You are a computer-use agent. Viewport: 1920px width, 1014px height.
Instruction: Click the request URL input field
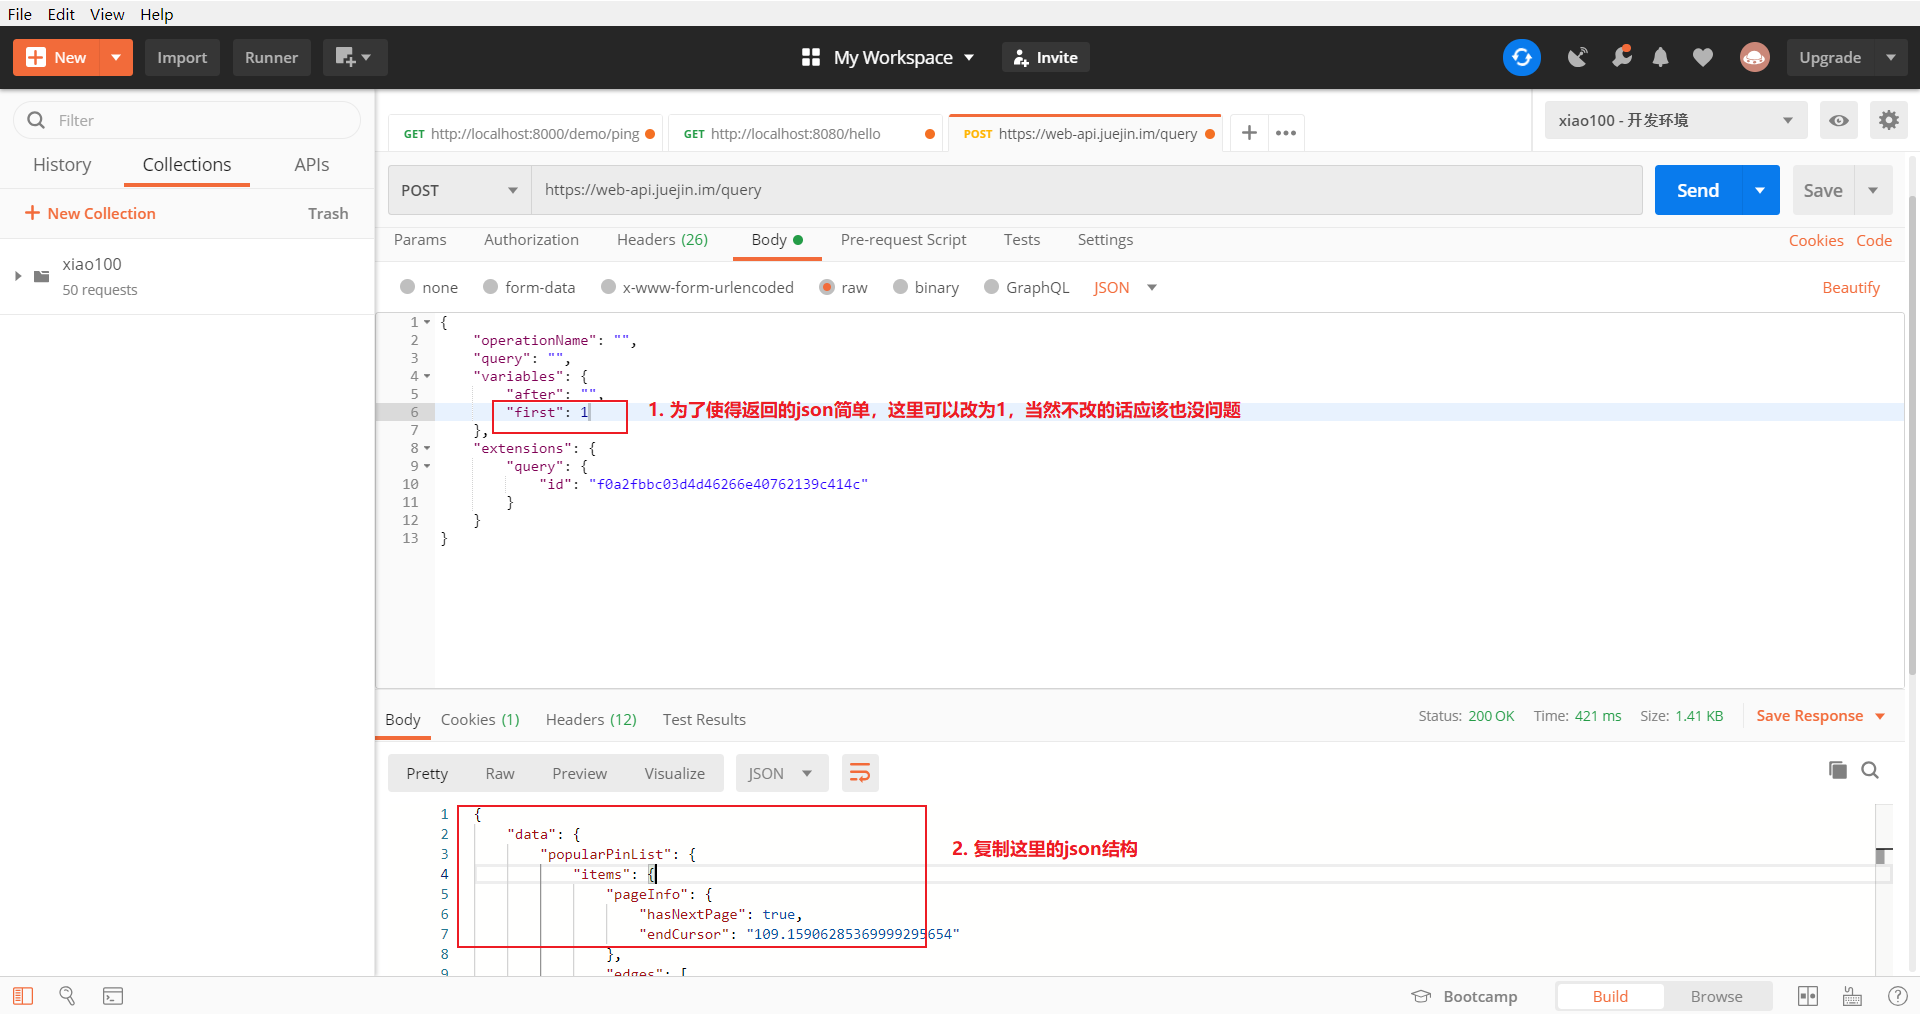[1087, 190]
